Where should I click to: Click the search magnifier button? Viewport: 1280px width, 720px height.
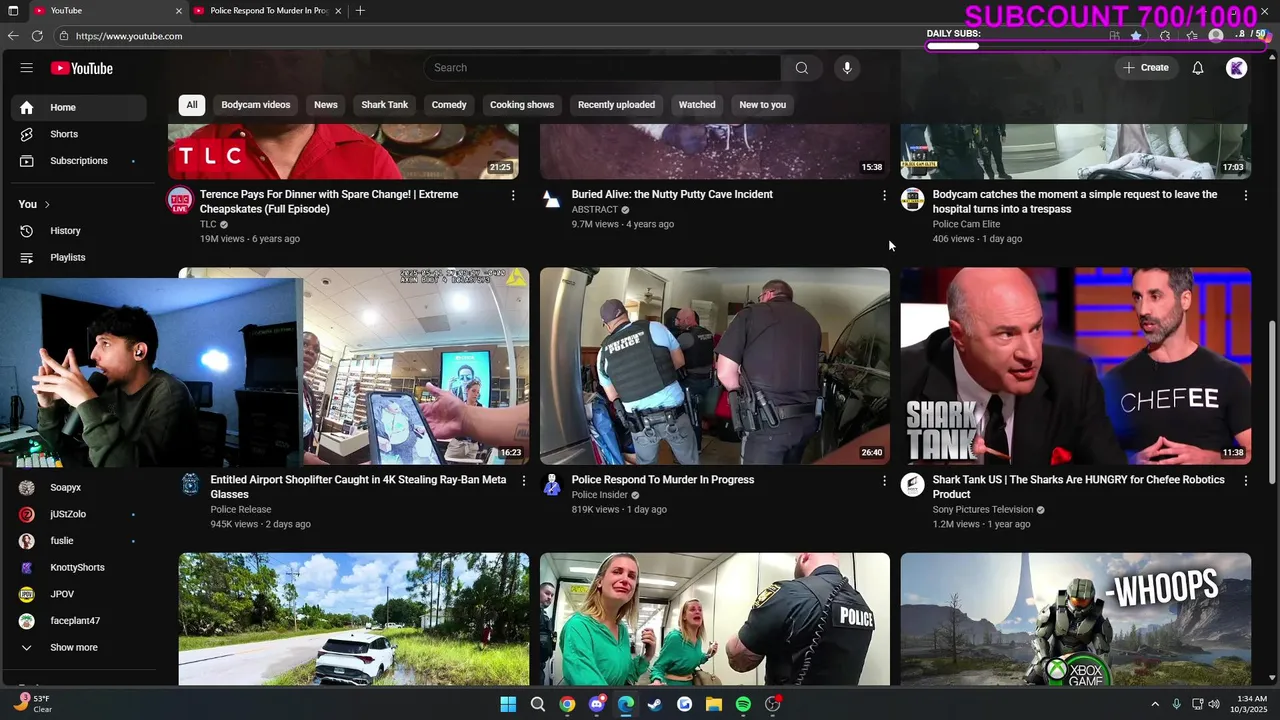(801, 68)
